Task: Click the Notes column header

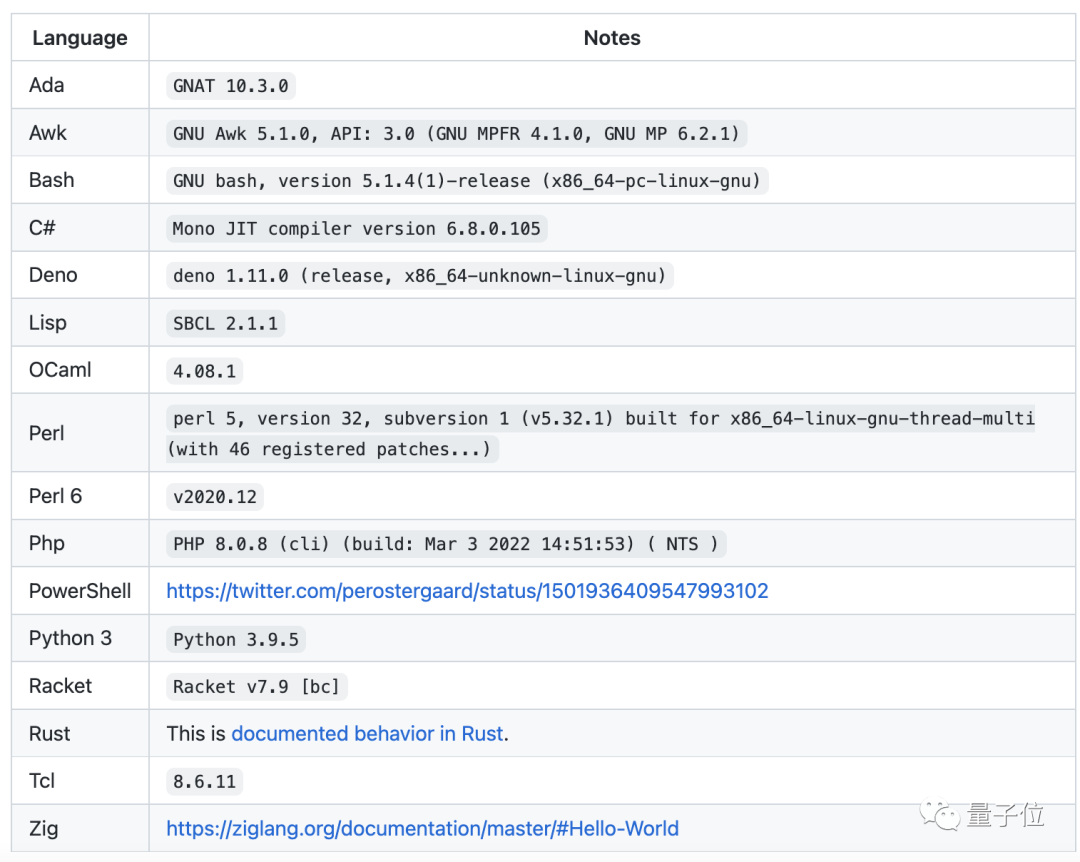Action: (612, 38)
